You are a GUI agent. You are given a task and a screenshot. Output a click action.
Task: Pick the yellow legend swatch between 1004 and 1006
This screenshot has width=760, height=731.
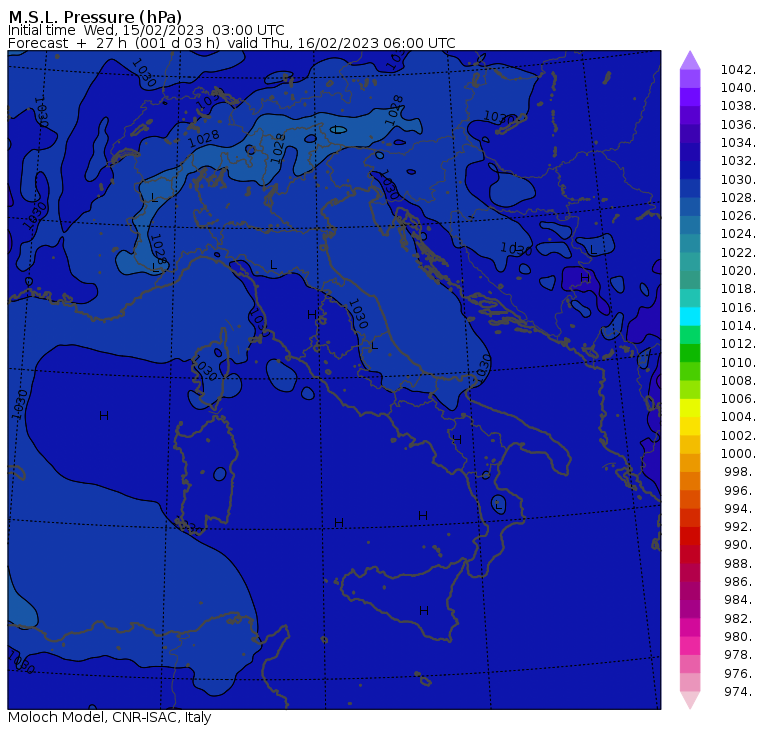tap(690, 408)
